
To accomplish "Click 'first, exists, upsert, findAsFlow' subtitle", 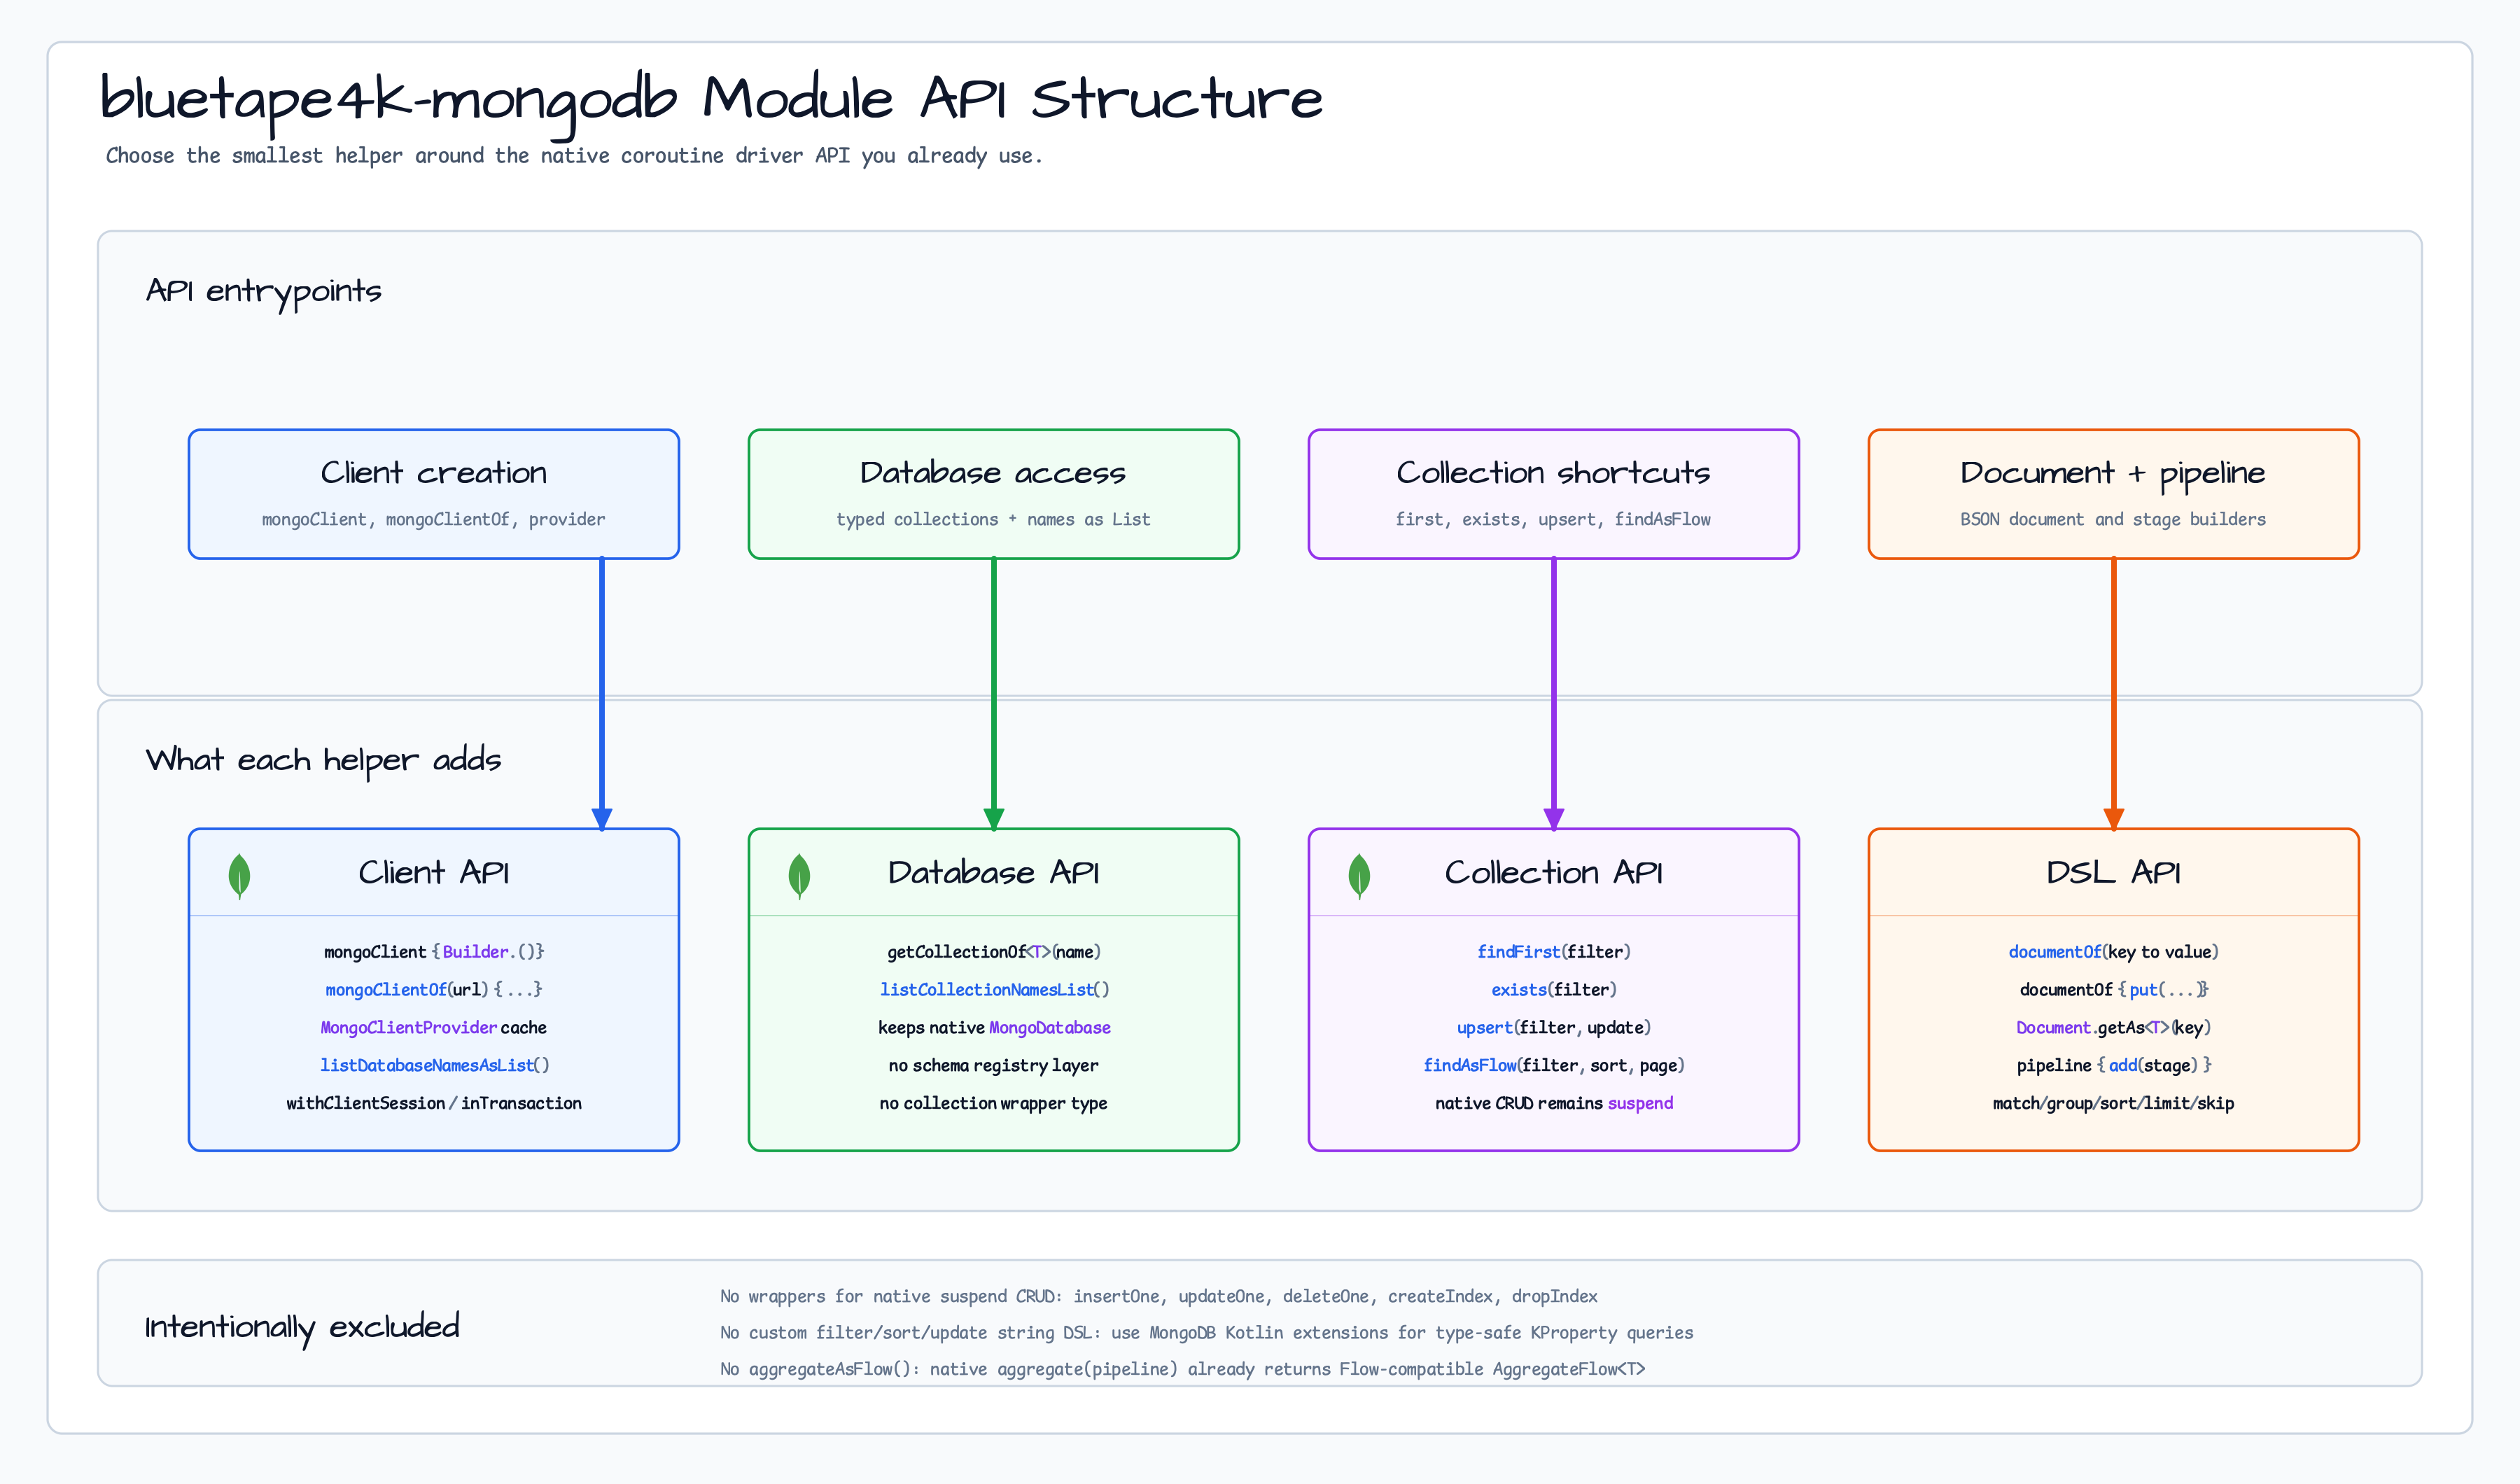I will click(x=1554, y=519).
